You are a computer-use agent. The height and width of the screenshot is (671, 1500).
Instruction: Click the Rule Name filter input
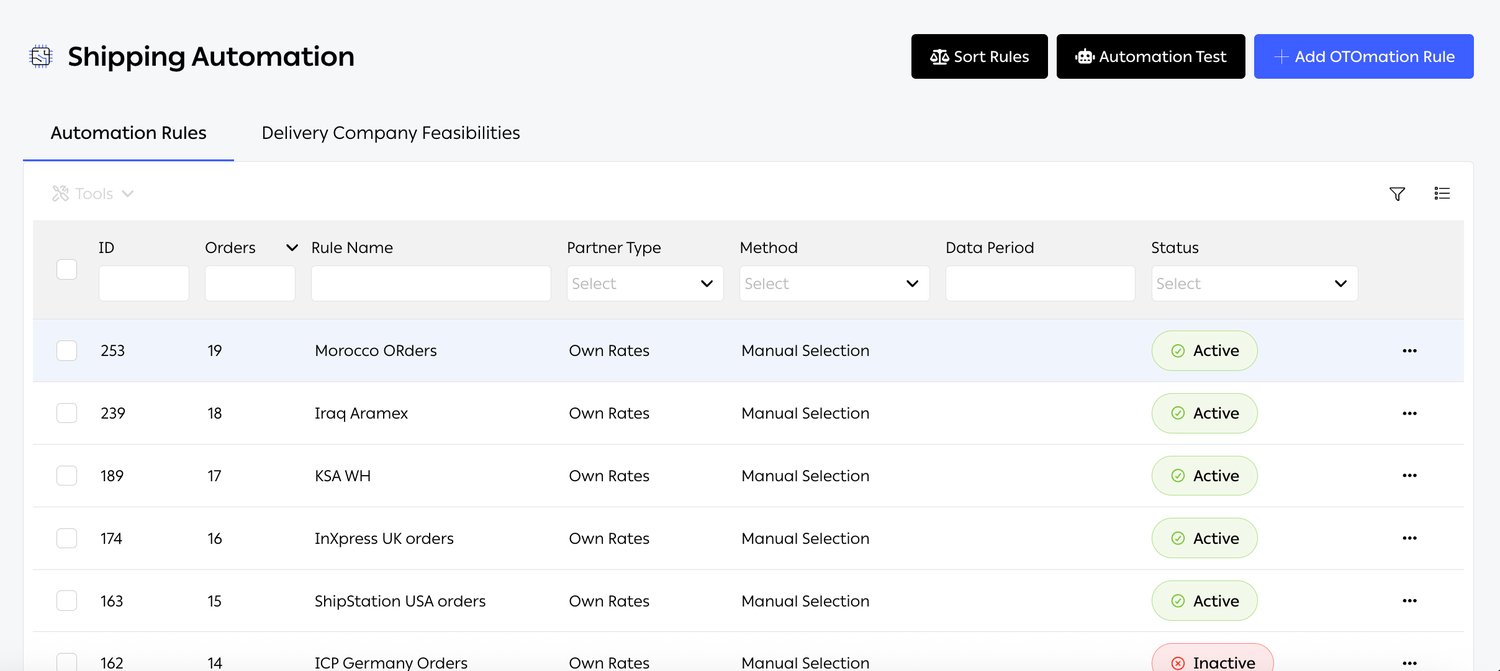click(431, 284)
